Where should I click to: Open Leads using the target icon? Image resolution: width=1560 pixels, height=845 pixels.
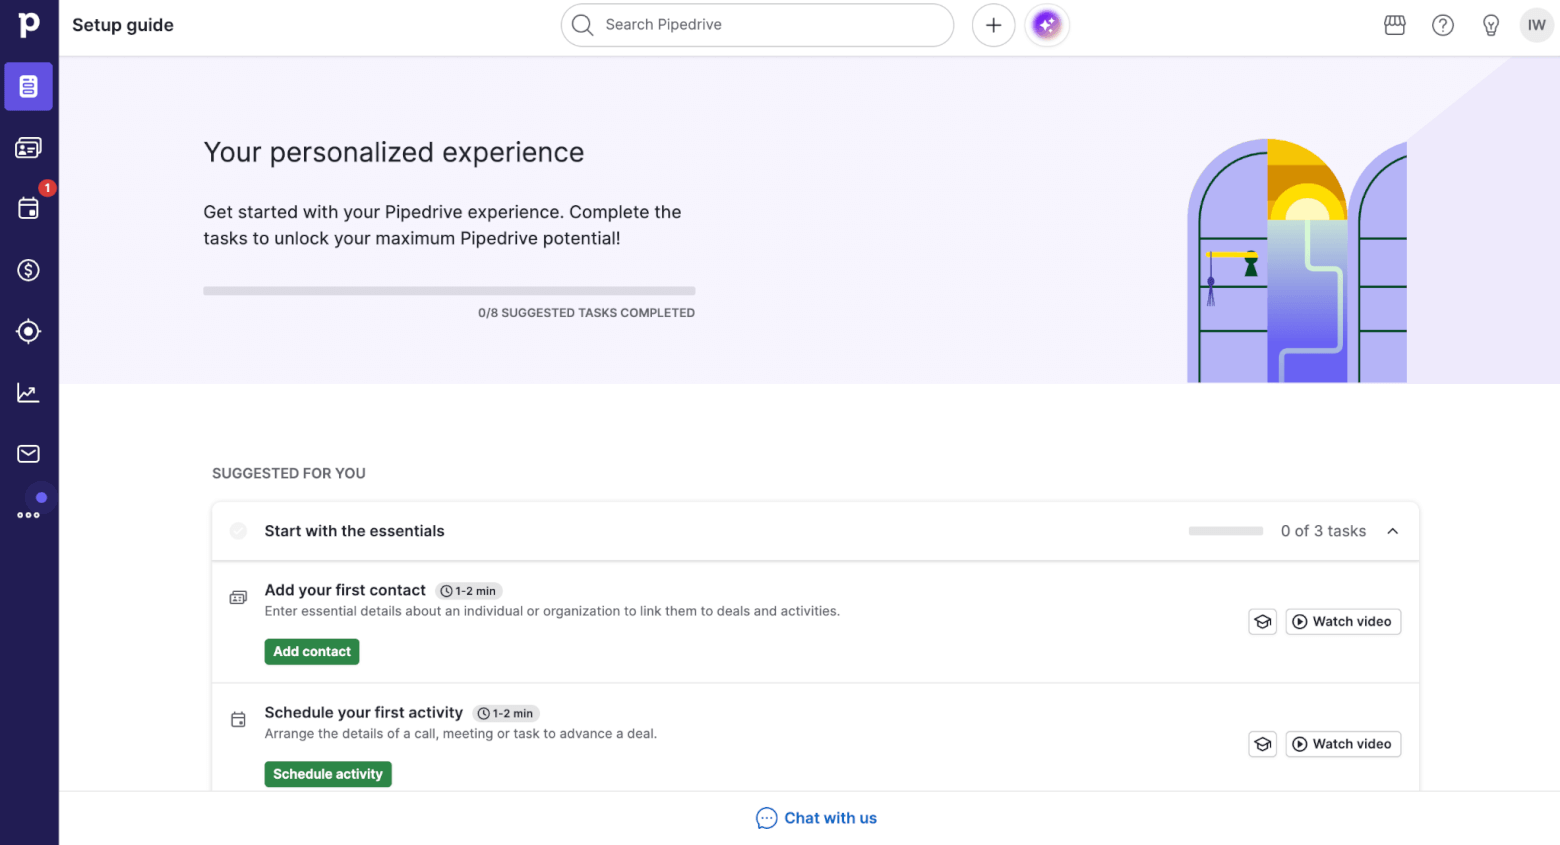click(x=28, y=331)
